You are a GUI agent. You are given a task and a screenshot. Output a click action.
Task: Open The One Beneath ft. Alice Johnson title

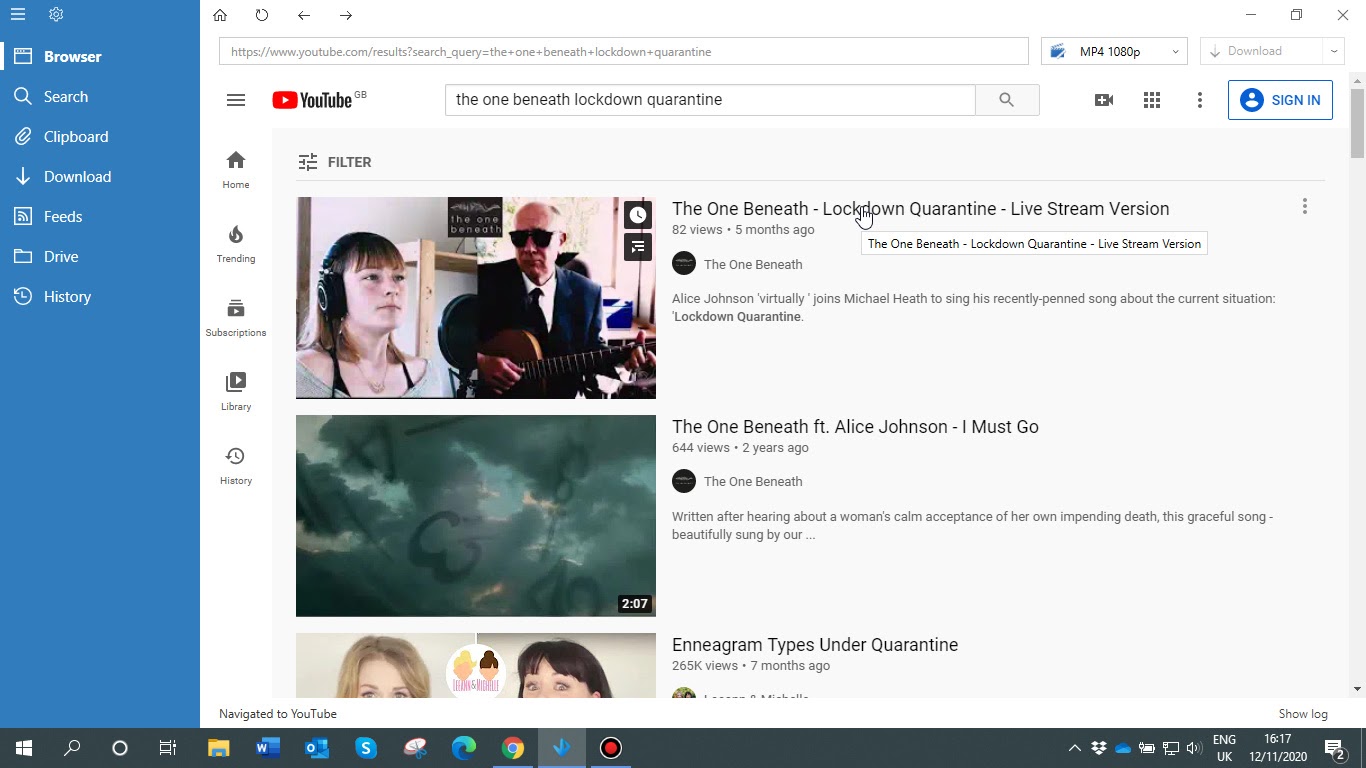(855, 427)
